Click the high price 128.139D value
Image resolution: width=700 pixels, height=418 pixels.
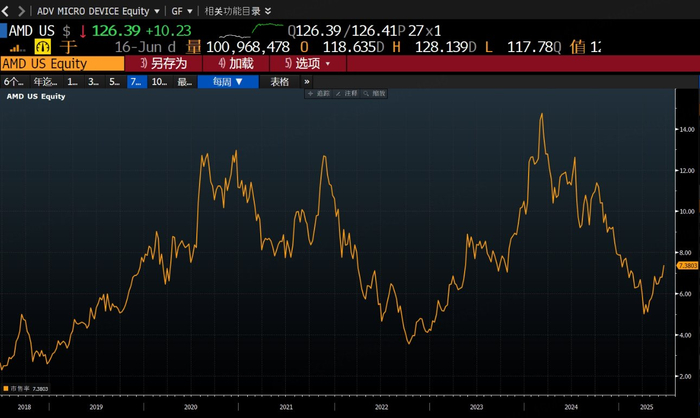[446, 47]
